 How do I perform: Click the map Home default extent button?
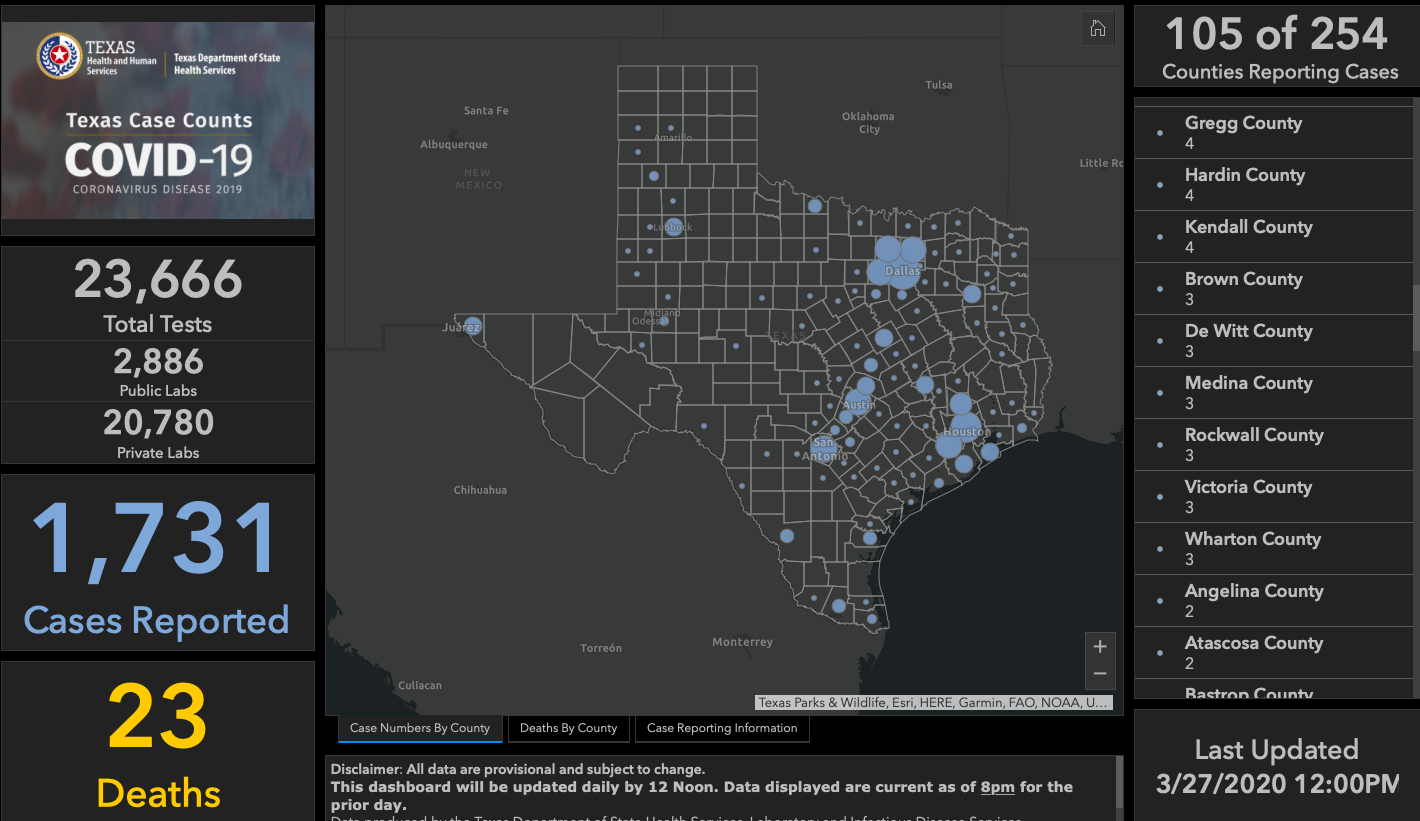point(1097,29)
